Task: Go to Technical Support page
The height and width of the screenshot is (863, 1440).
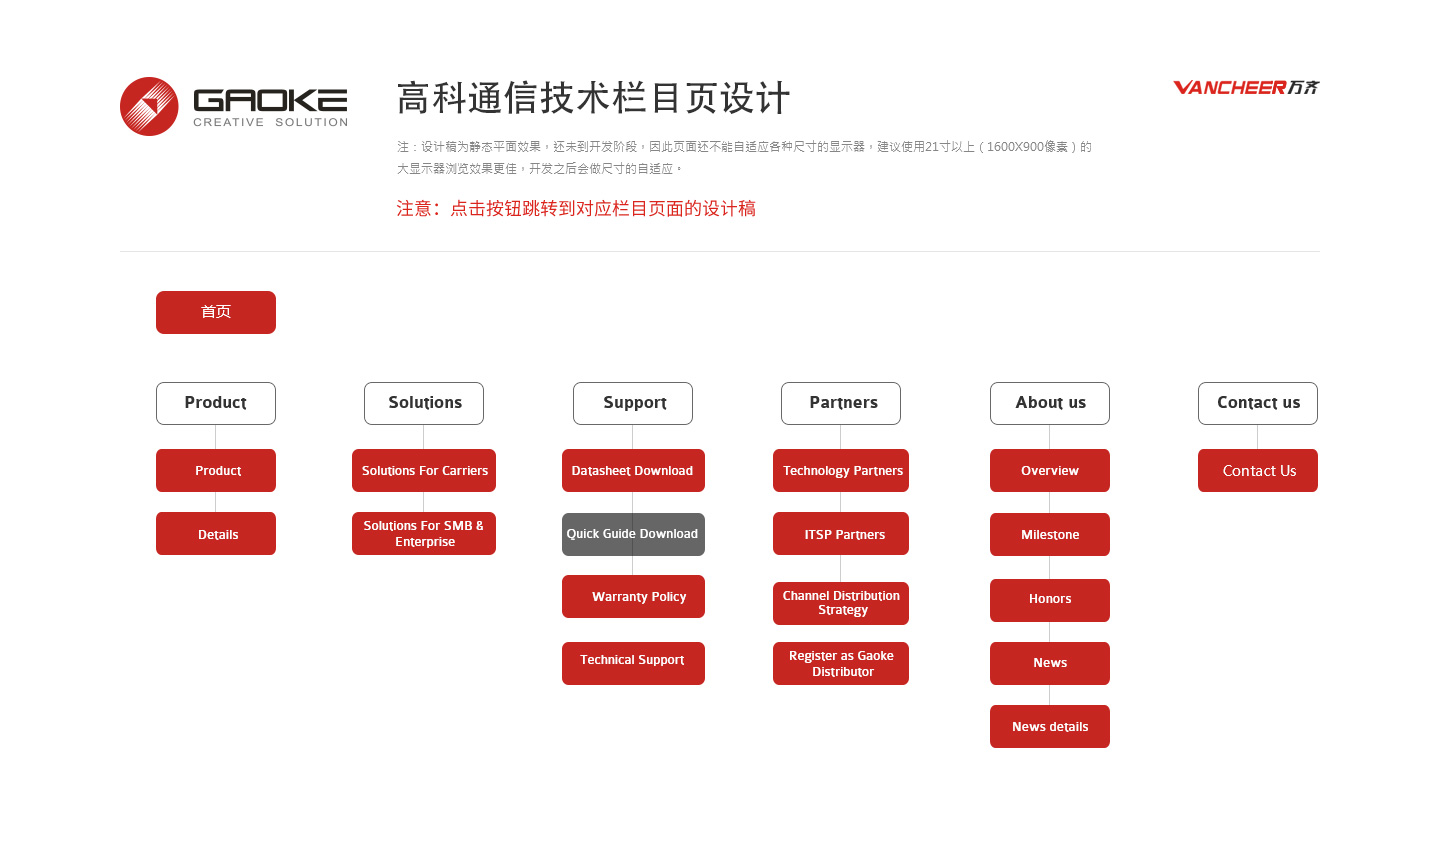Action: (x=633, y=663)
